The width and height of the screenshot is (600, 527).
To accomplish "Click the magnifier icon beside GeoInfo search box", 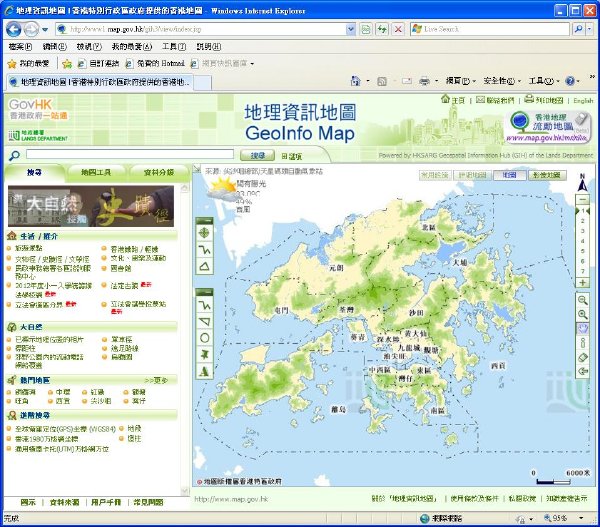I will pos(14,155).
